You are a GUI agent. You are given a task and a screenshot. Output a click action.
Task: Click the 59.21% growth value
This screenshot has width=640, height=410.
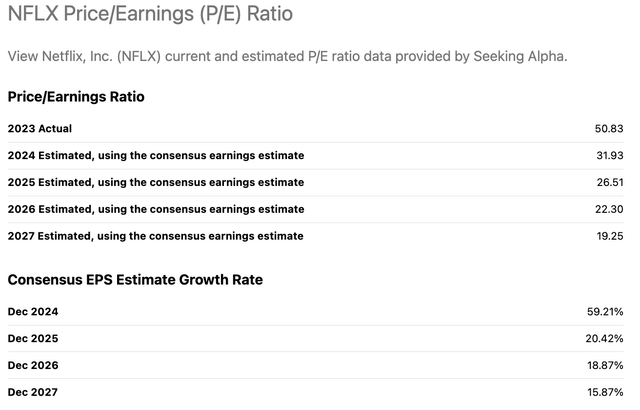pyautogui.click(x=605, y=311)
